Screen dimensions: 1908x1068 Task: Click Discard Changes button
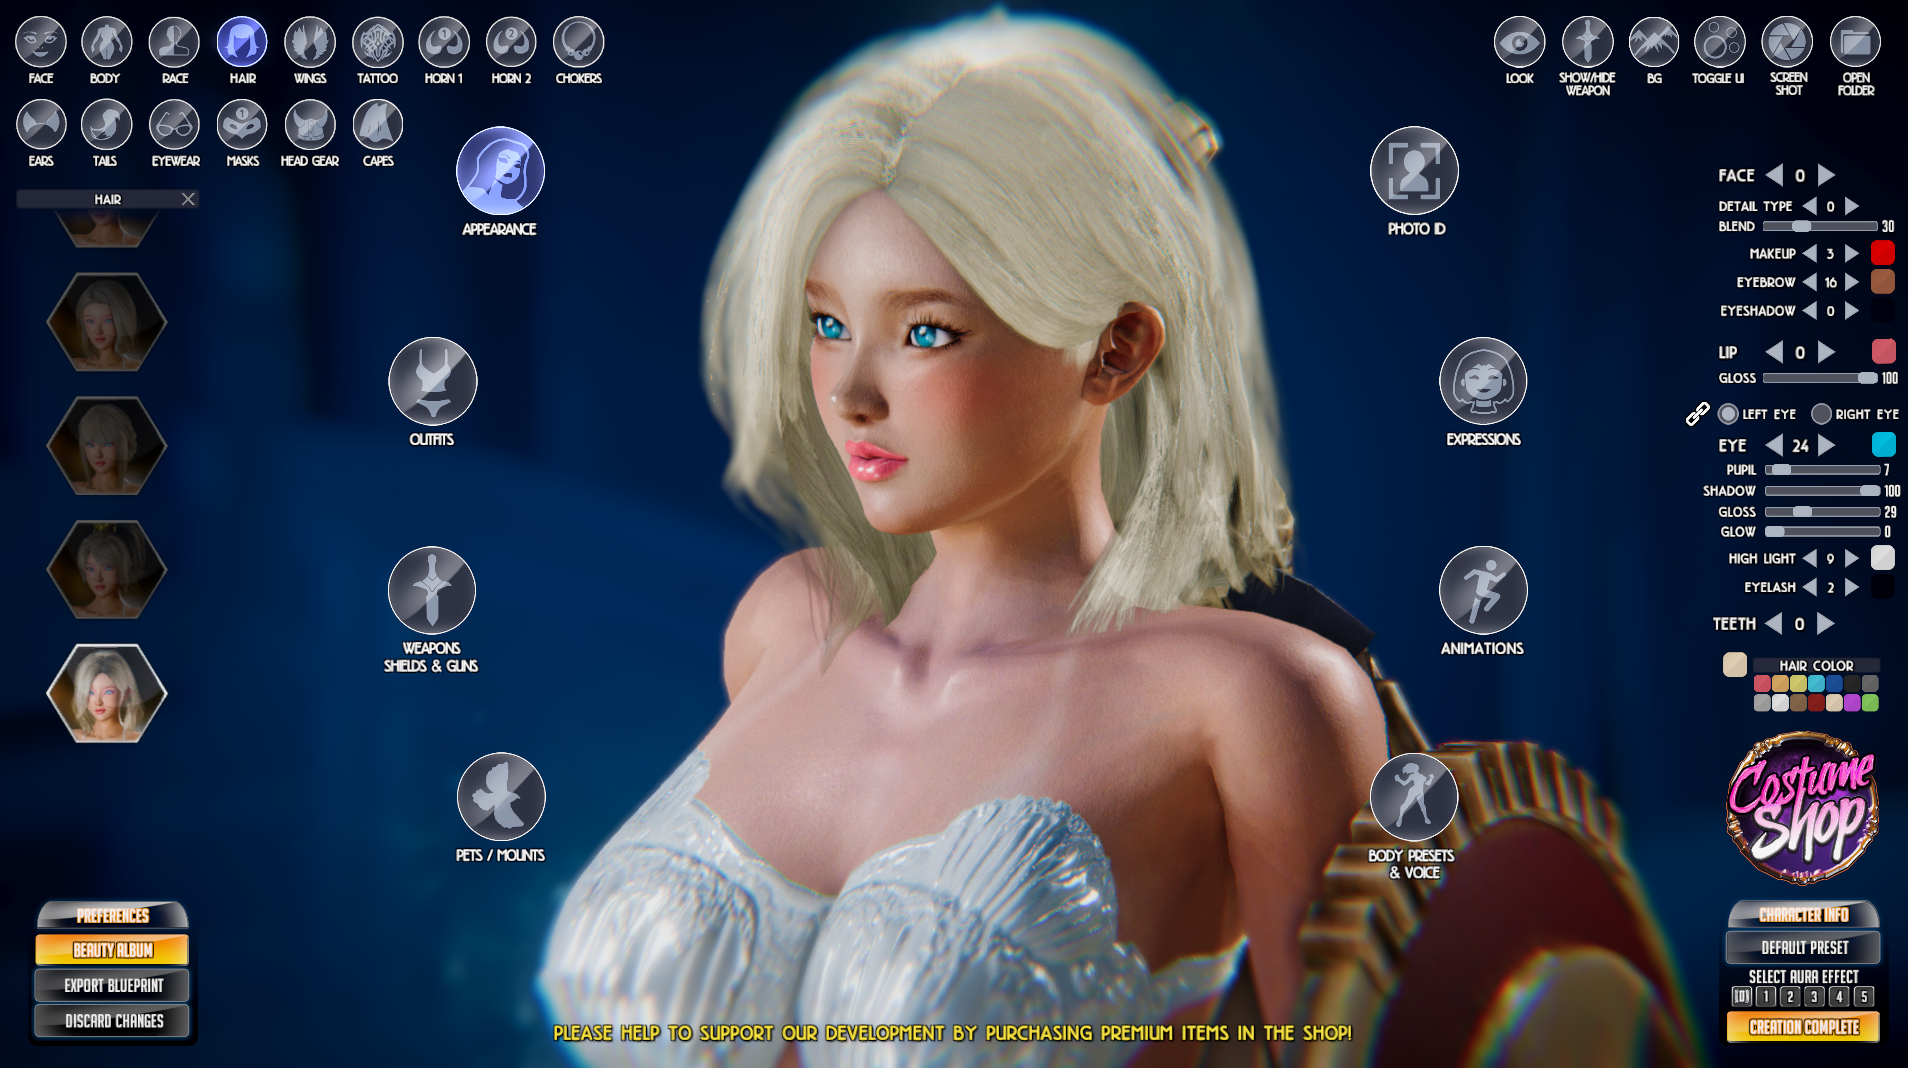(x=112, y=1021)
